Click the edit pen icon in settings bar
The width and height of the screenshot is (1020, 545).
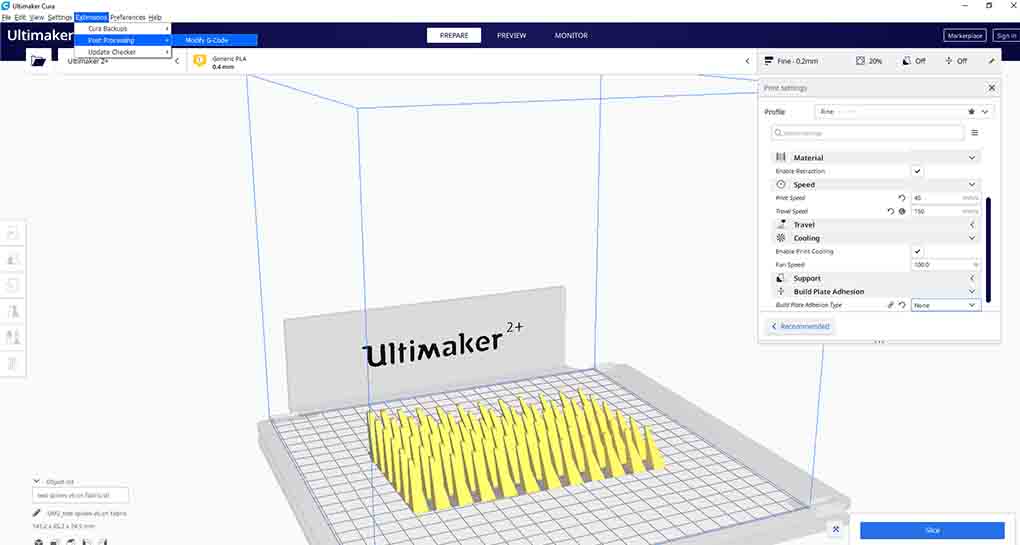[x=991, y=60]
